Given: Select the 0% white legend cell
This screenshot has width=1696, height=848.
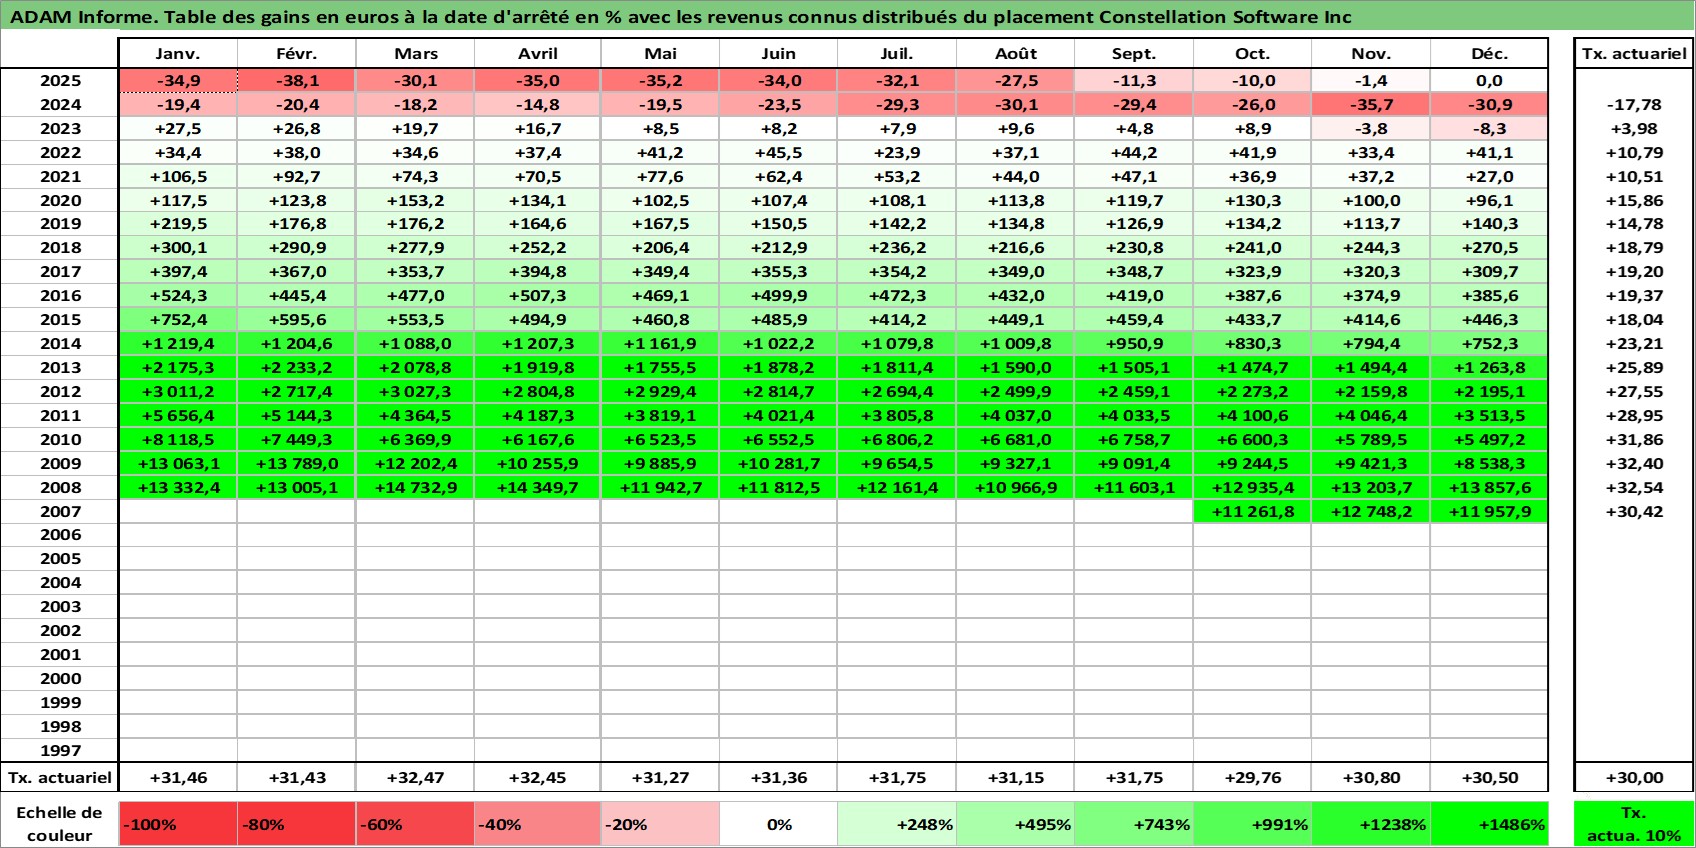Looking at the screenshot, I should pyautogui.click(x=778, y=824).
